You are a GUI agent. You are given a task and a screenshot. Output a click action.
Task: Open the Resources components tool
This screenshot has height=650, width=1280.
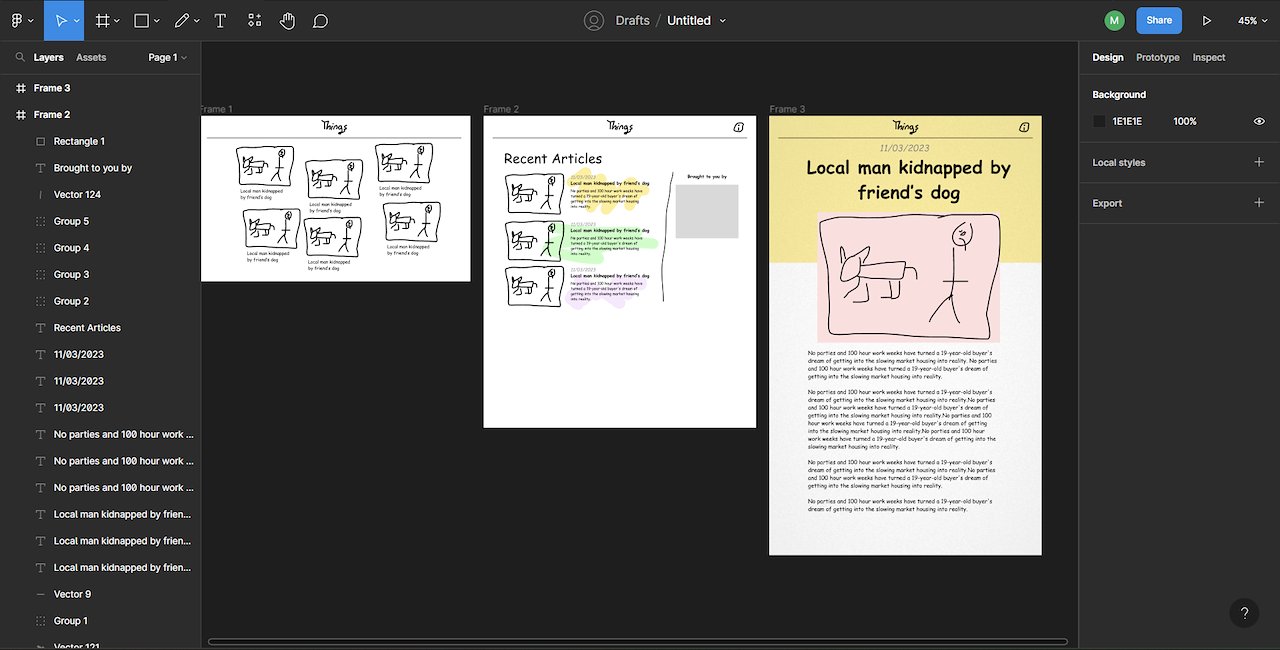coord(254,20)
